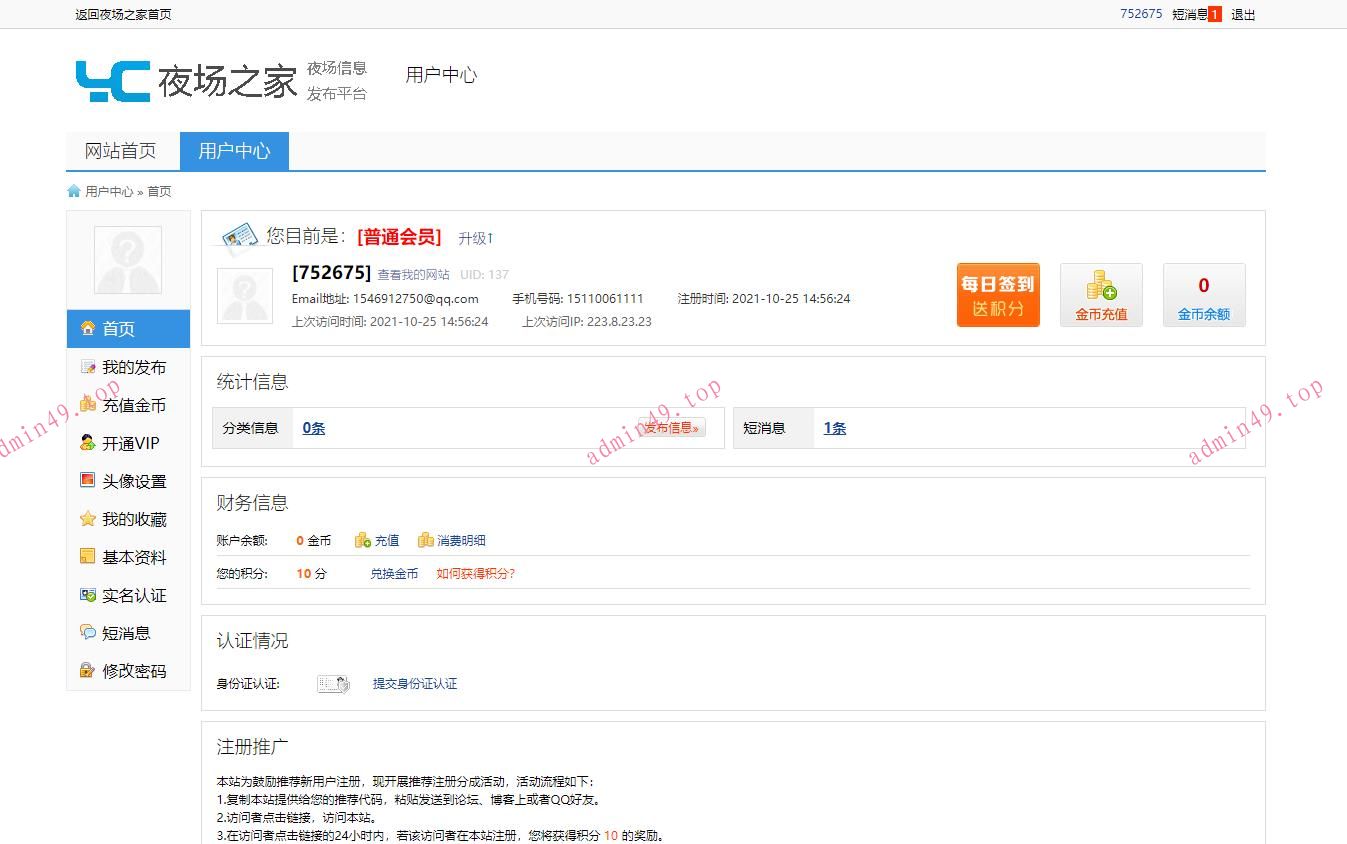The image size is (1347, 844).
Task: Open 充值金币 from the sidebar
Action: [133, 406]
